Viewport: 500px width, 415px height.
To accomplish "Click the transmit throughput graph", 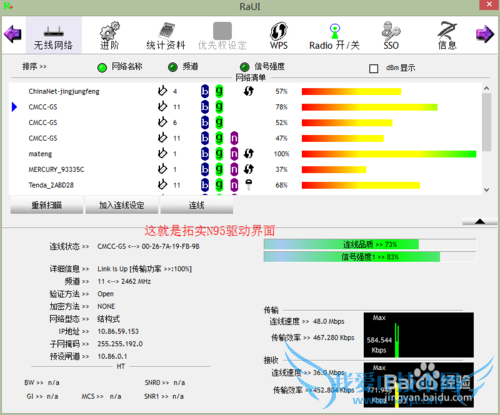I will tap(418, 335).
